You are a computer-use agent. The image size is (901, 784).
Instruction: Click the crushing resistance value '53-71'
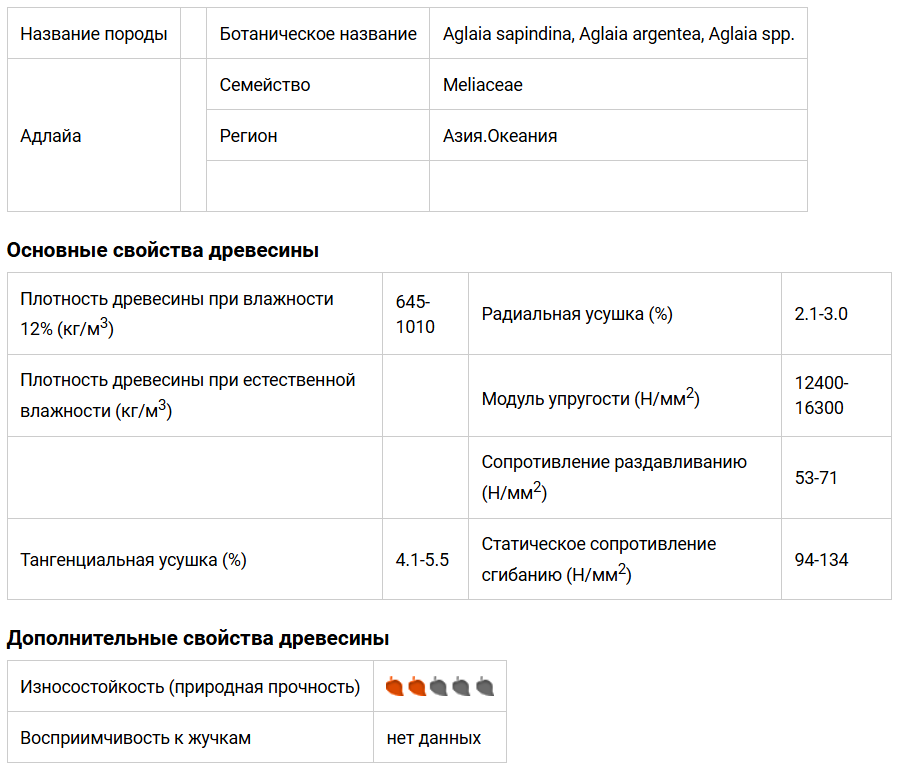[816, 477]
